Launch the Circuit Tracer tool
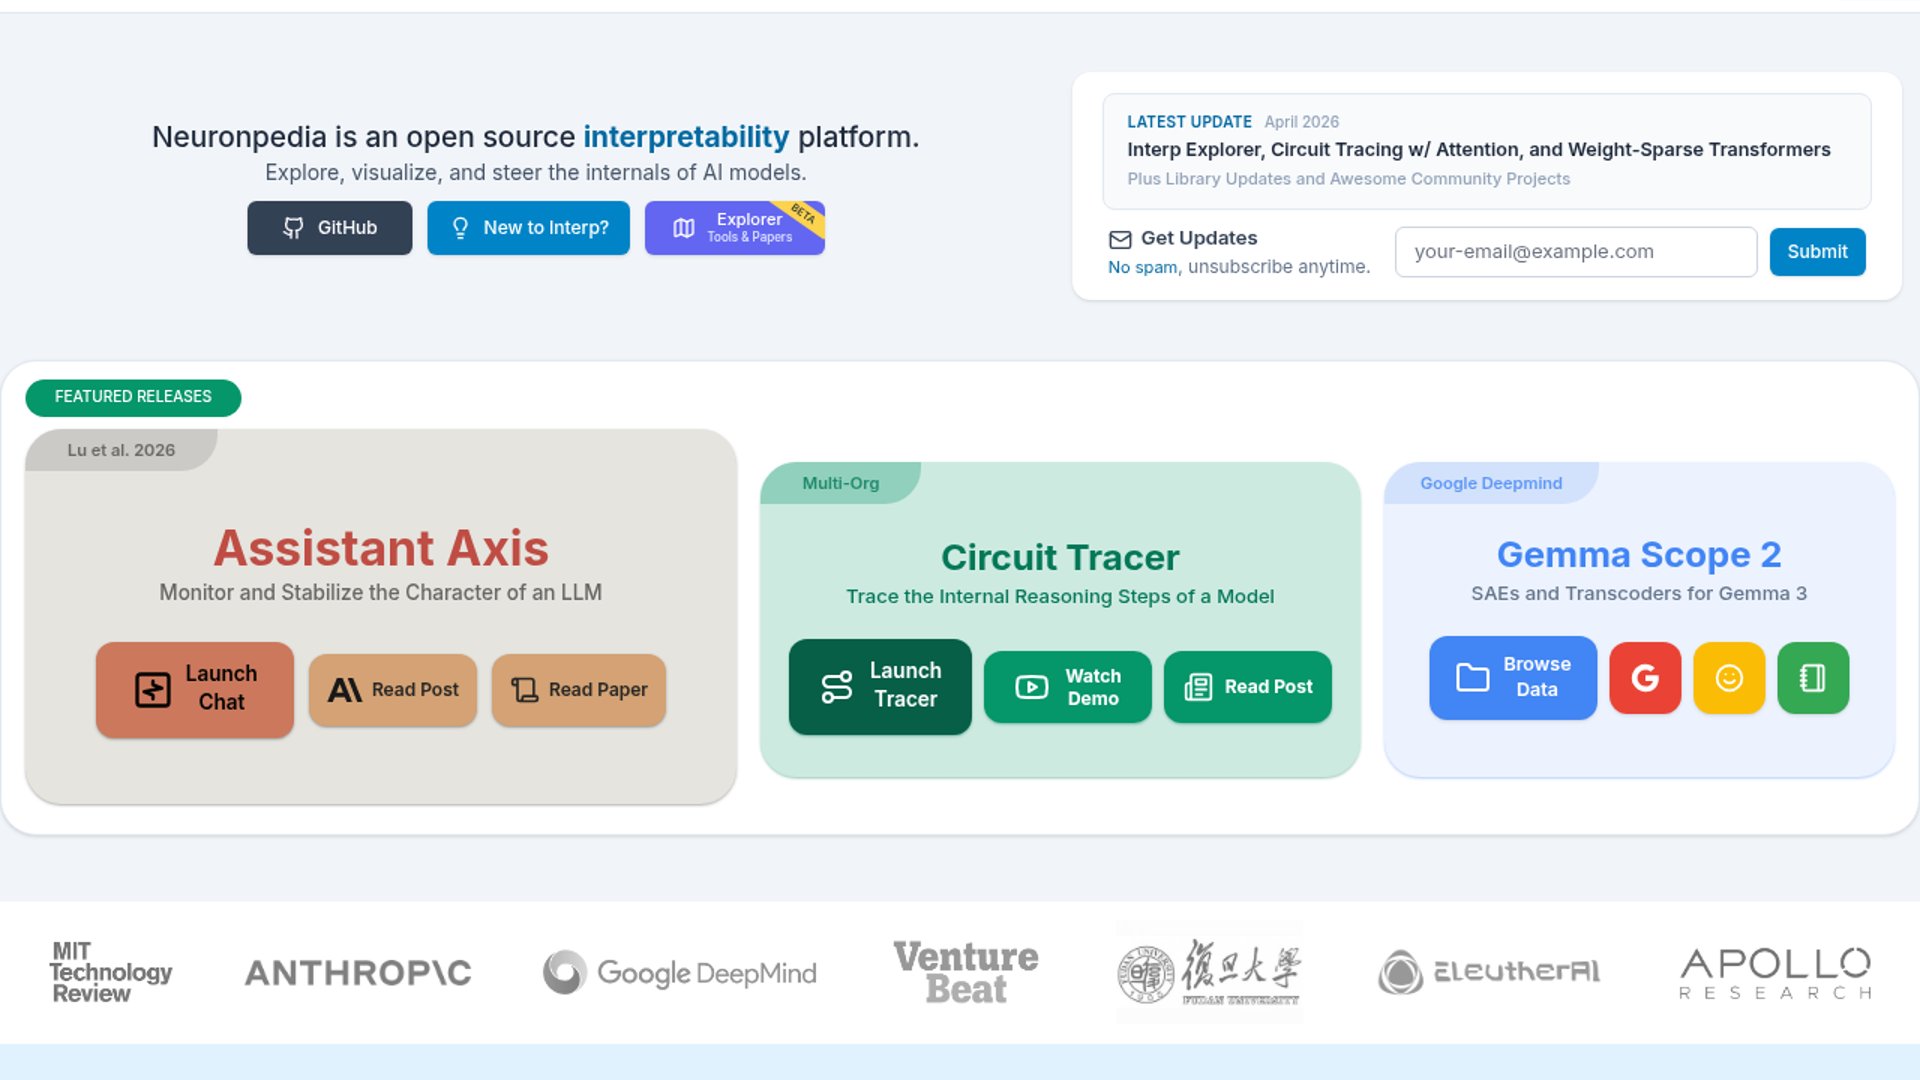This screenshot has width=1920, height=1080. [x=880, y=686]
